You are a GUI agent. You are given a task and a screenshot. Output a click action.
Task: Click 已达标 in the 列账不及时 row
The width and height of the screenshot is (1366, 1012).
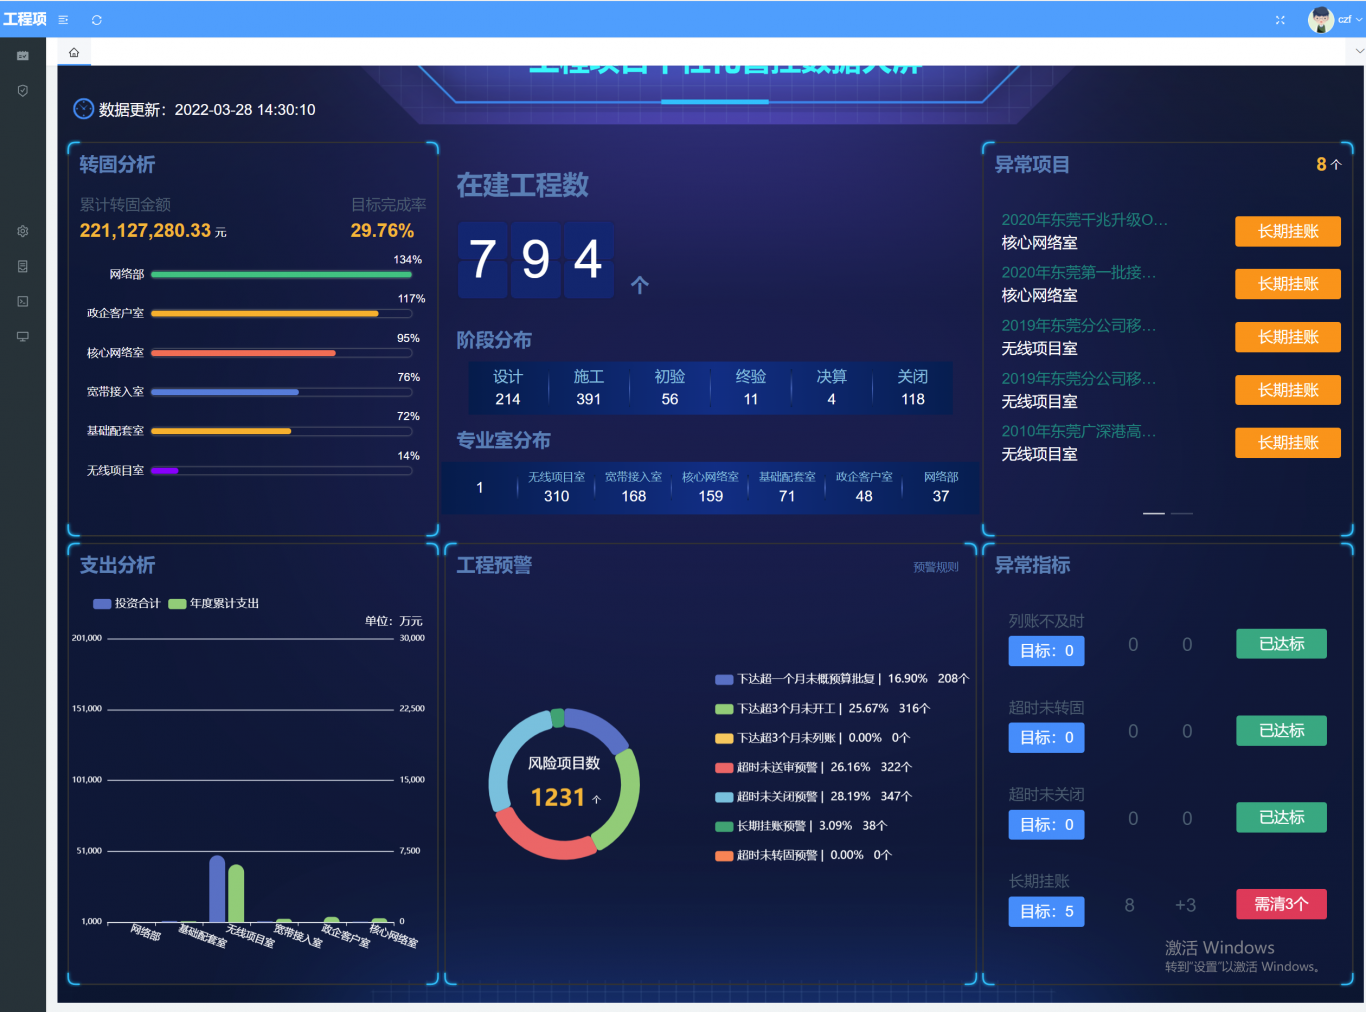coord(1281,643)
